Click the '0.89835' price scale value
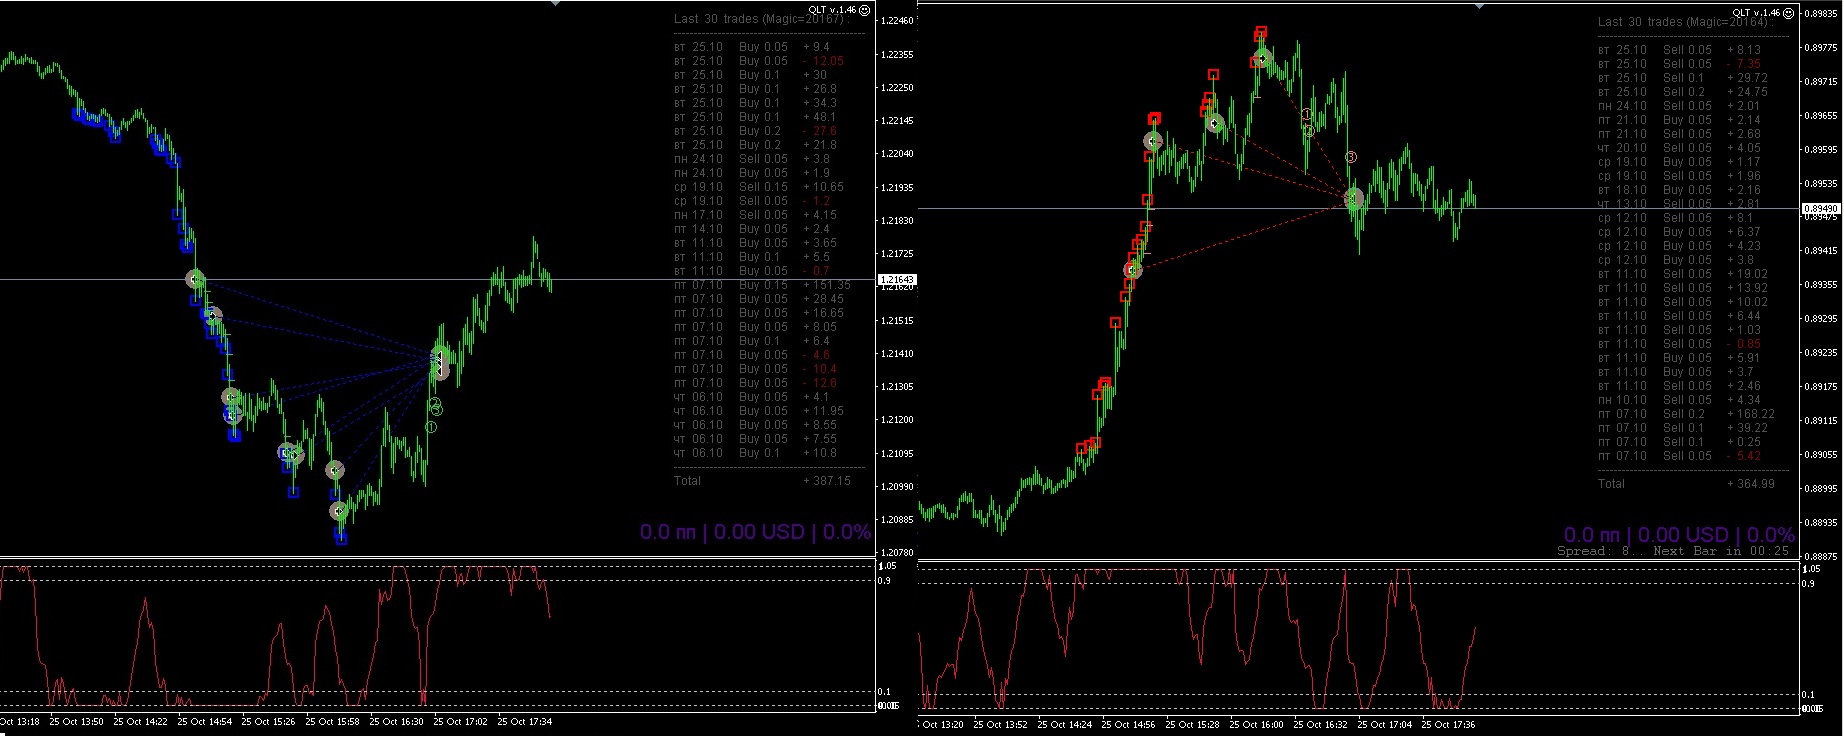 pos(1820,13)
